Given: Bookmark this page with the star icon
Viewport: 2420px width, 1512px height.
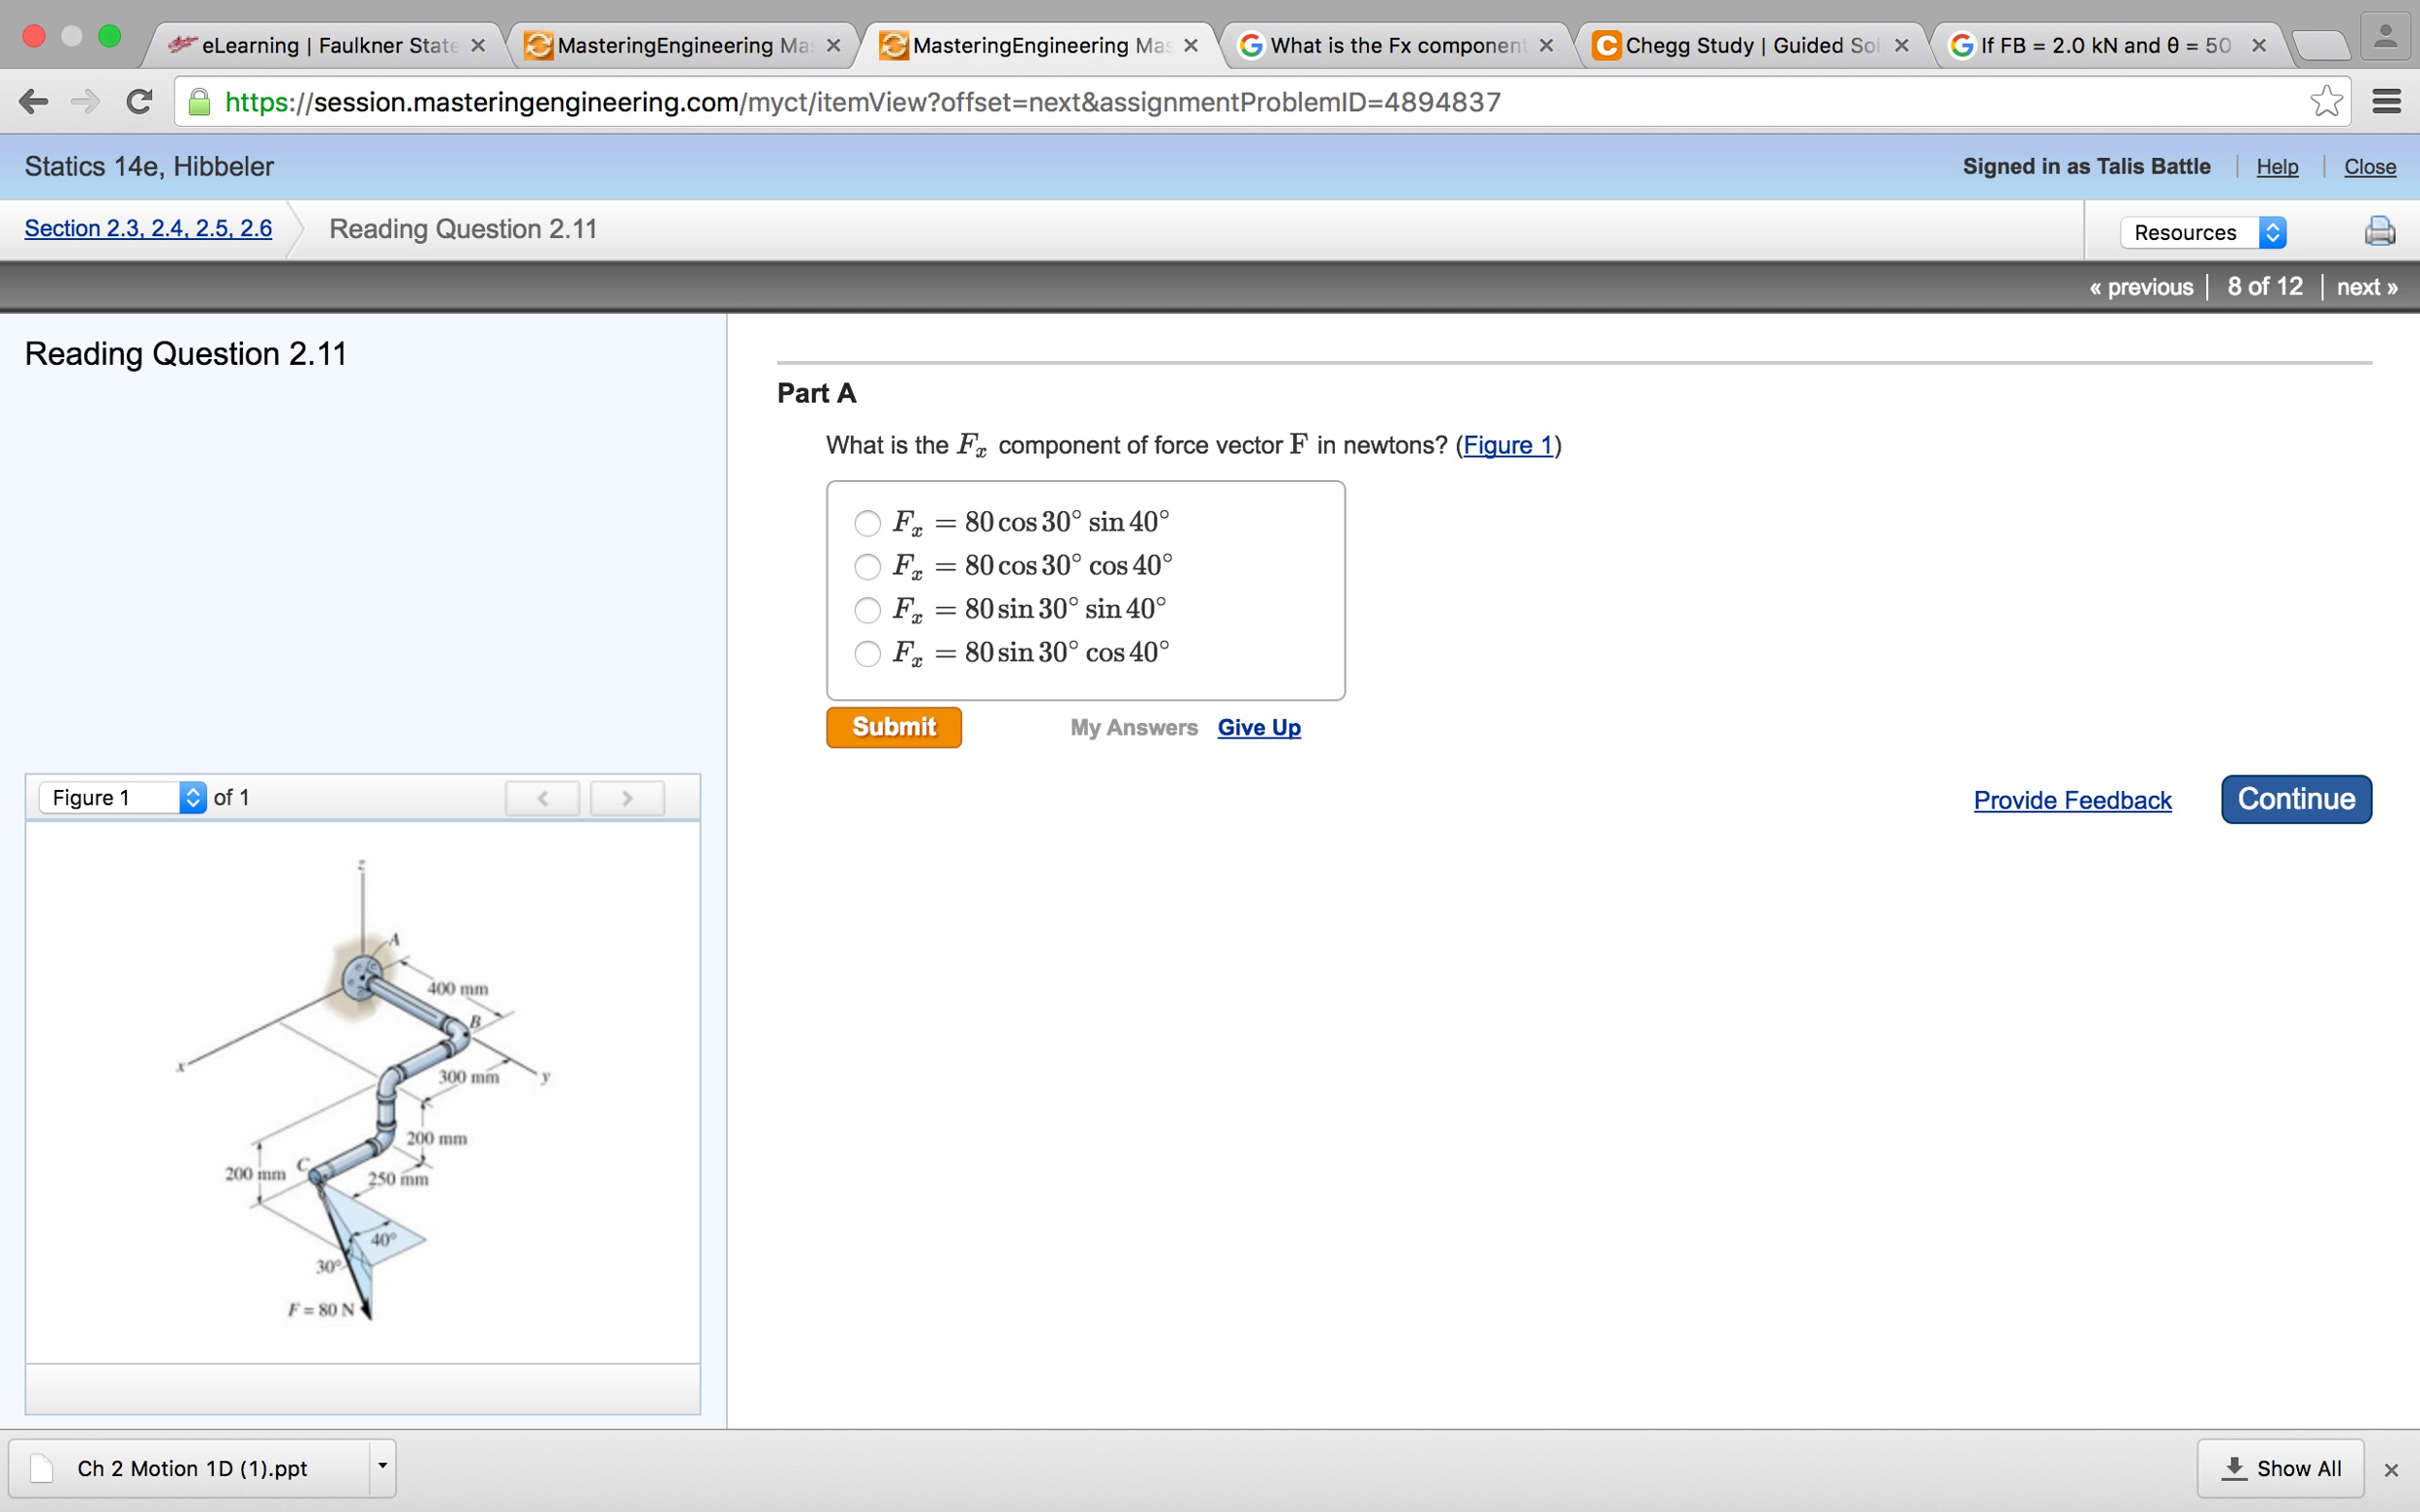Looking at the screenshot, I should click(x=2327, y=100).
